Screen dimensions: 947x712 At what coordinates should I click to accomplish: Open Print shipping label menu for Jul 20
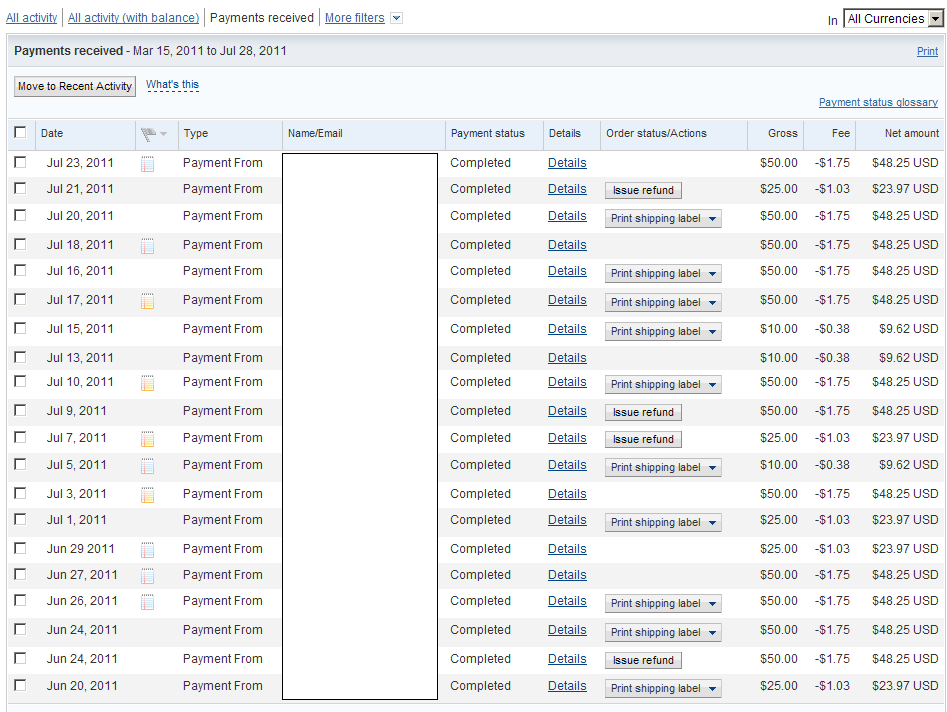(663, 218)
